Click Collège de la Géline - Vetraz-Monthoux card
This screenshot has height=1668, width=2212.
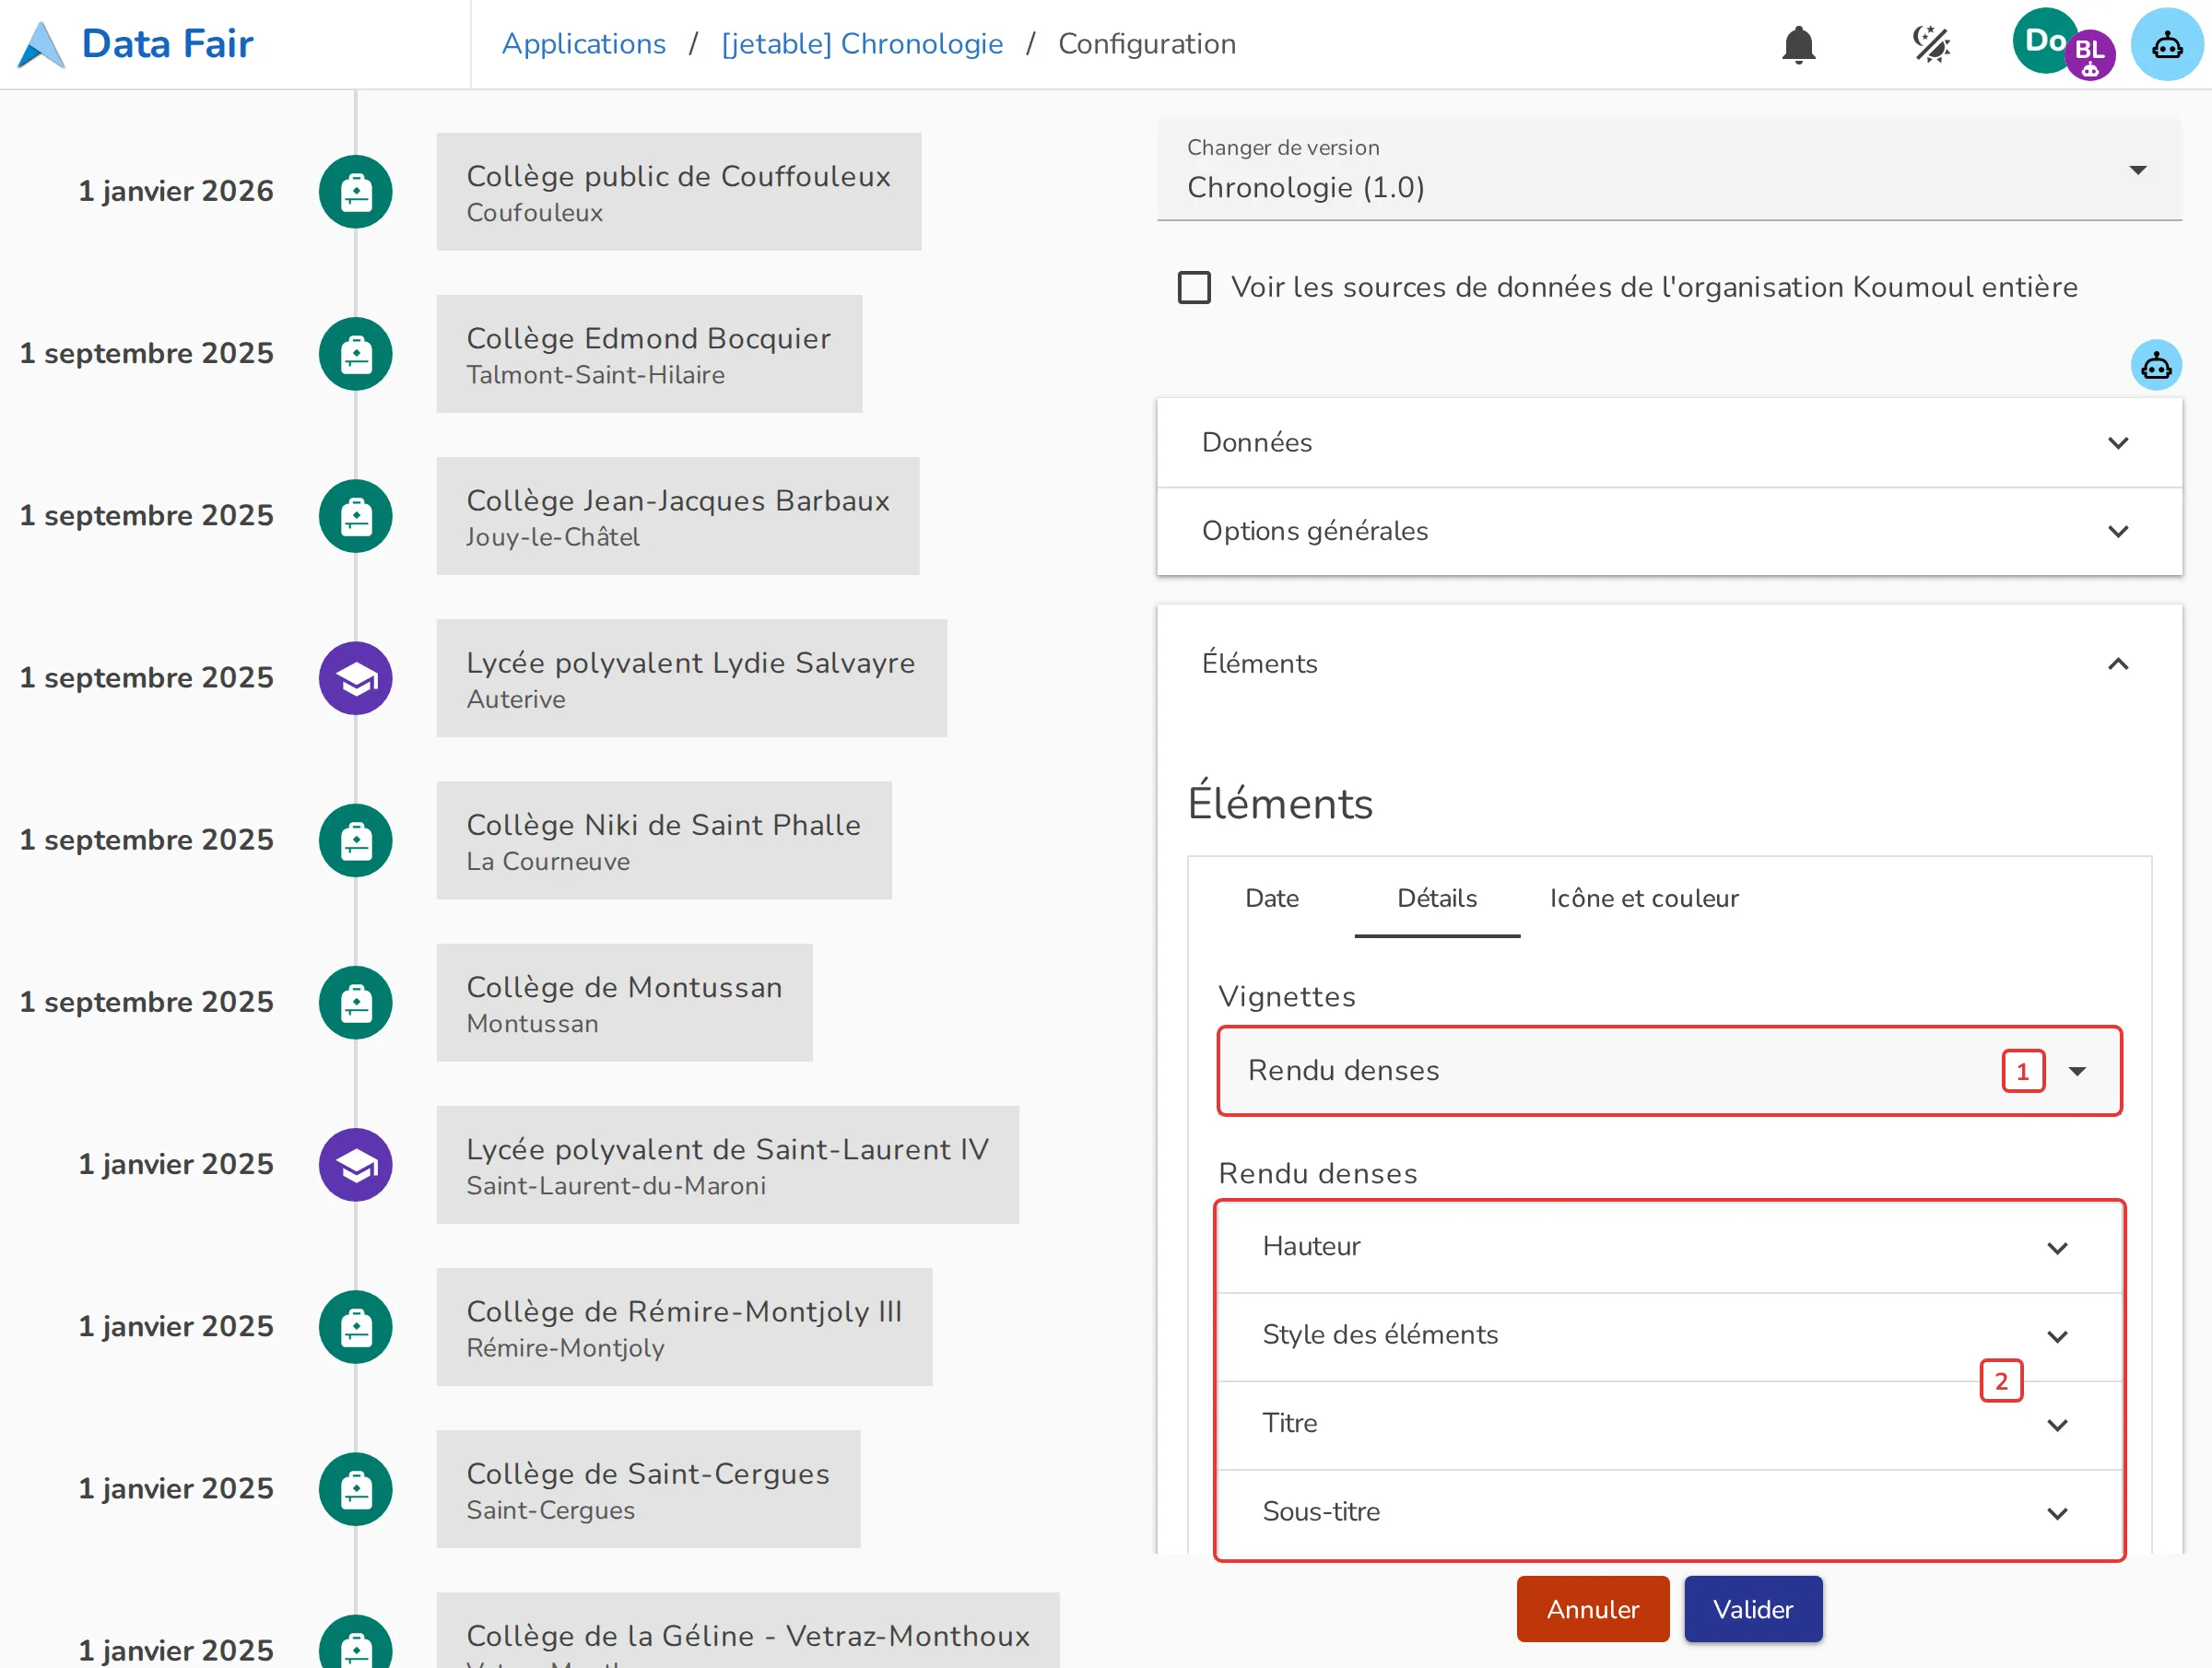[747, 1632]
